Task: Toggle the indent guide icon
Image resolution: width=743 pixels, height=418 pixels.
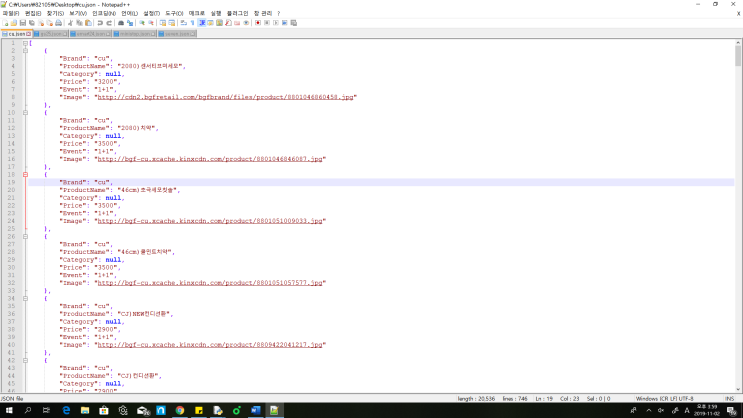Action: [x=202, y=23]
